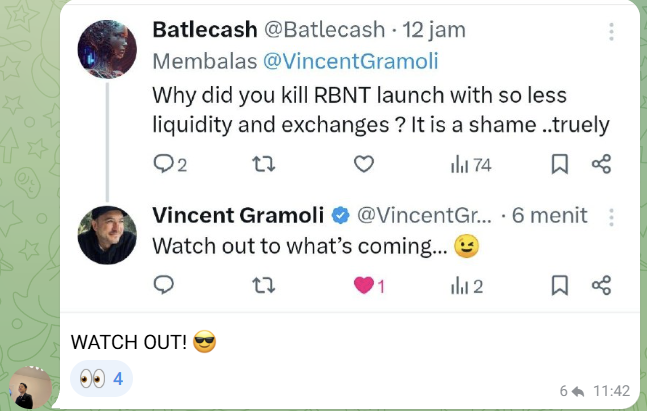Retweet Vincent Gramoli's tweet
Image resolution: width=647 pixels, height=411 pixels.
[x=263, y=285]
